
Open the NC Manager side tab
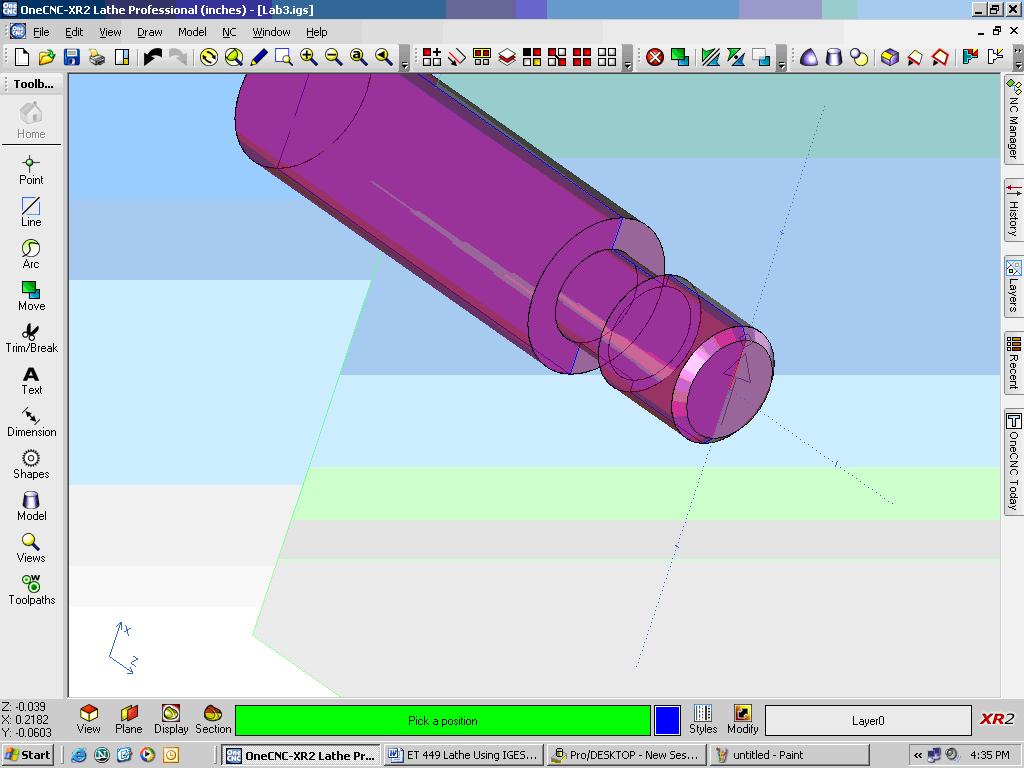tap(1013, 120)
